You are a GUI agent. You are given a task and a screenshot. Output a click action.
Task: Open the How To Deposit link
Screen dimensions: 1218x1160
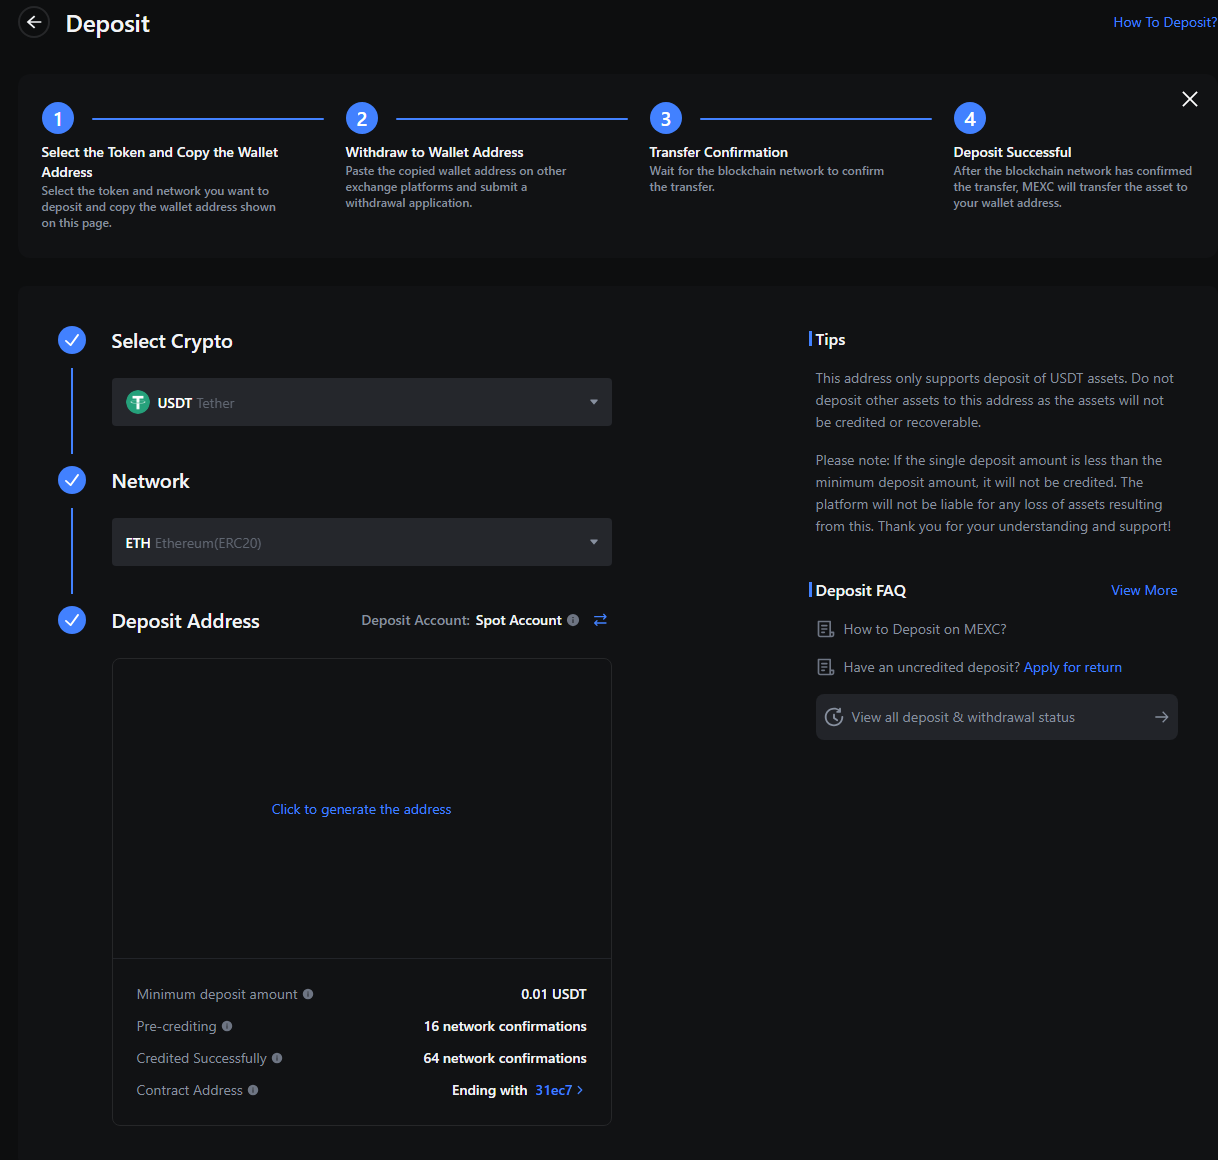1165,22
